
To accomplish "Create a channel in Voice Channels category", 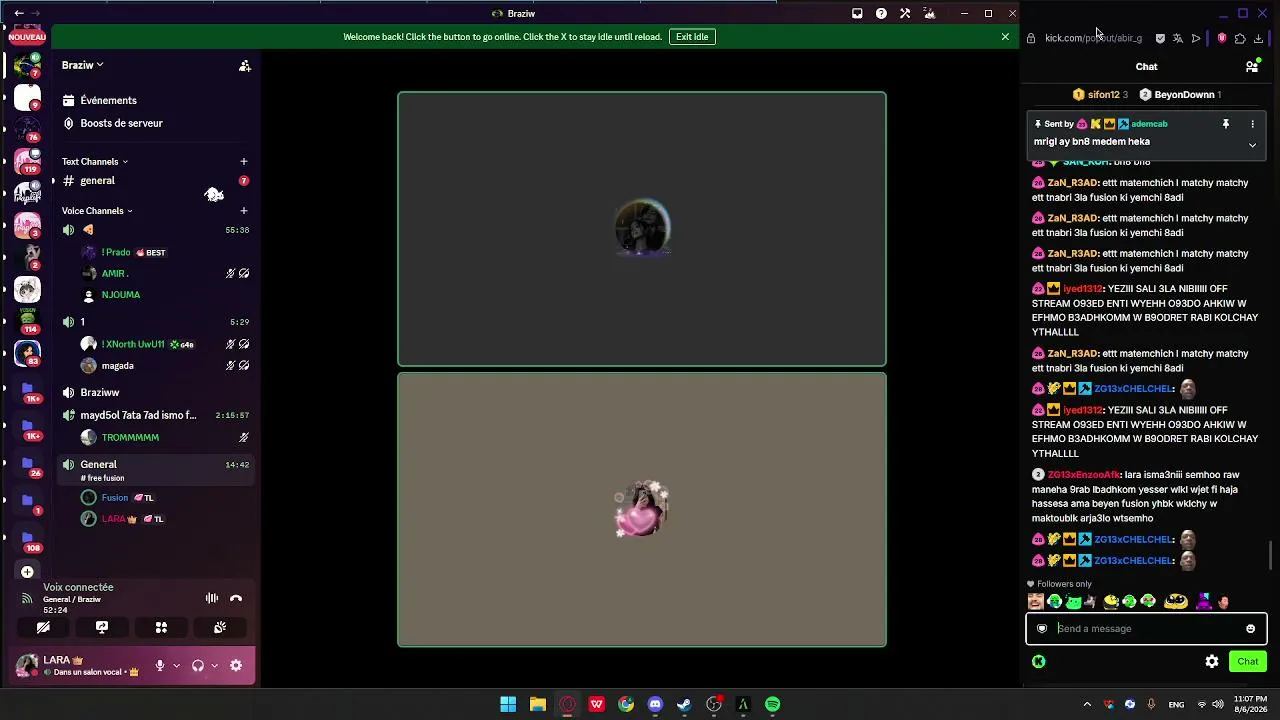I will 243,211.
